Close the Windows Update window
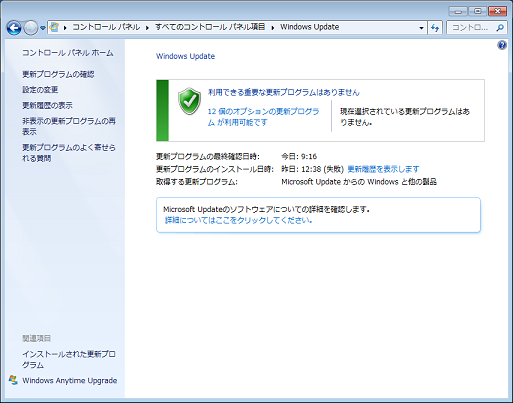 click(x=497, y=11)
